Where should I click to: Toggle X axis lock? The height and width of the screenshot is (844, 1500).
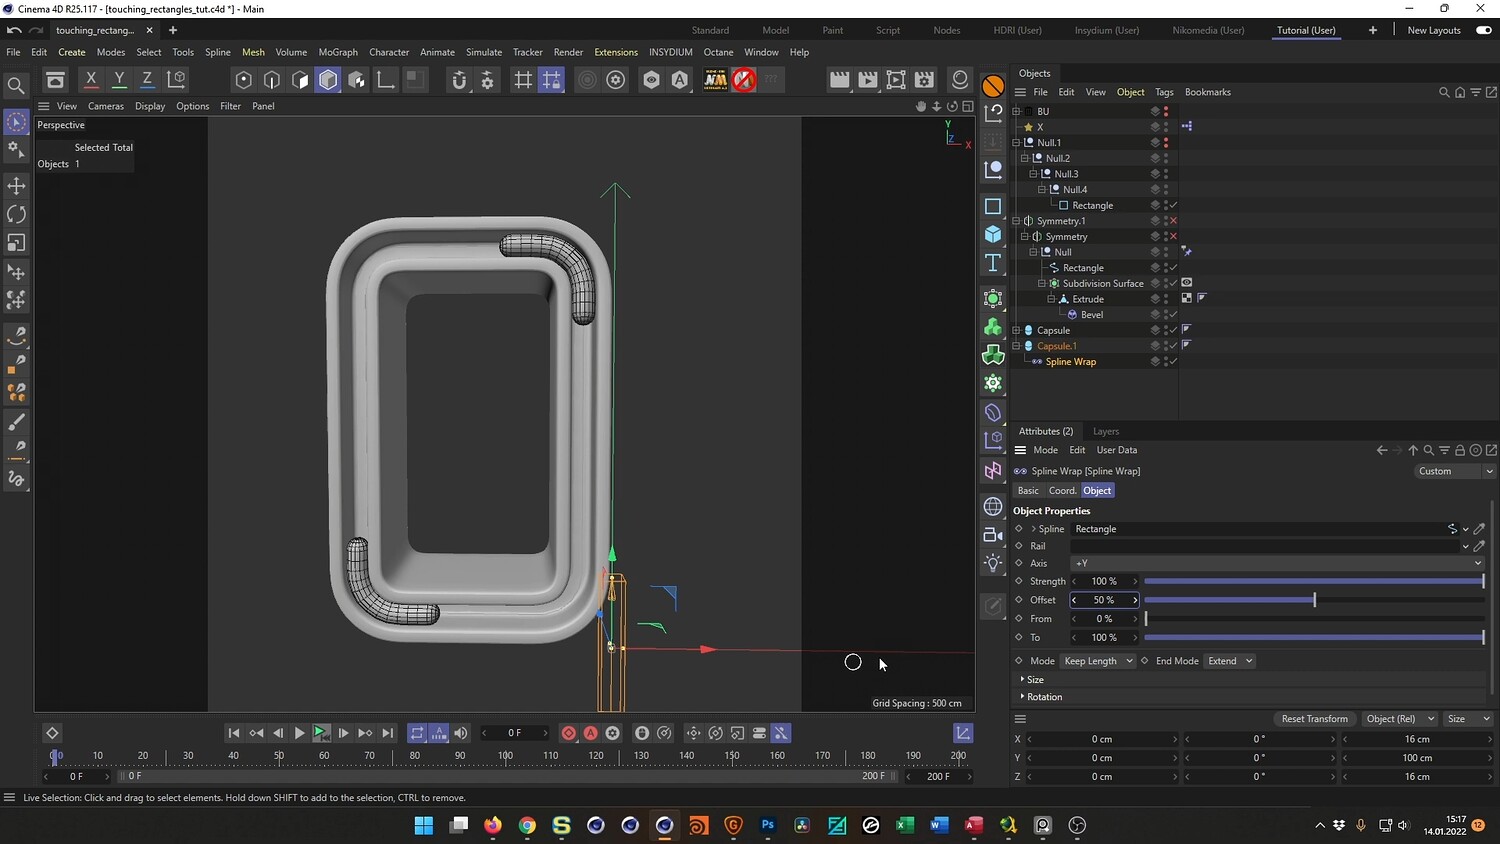91,79
